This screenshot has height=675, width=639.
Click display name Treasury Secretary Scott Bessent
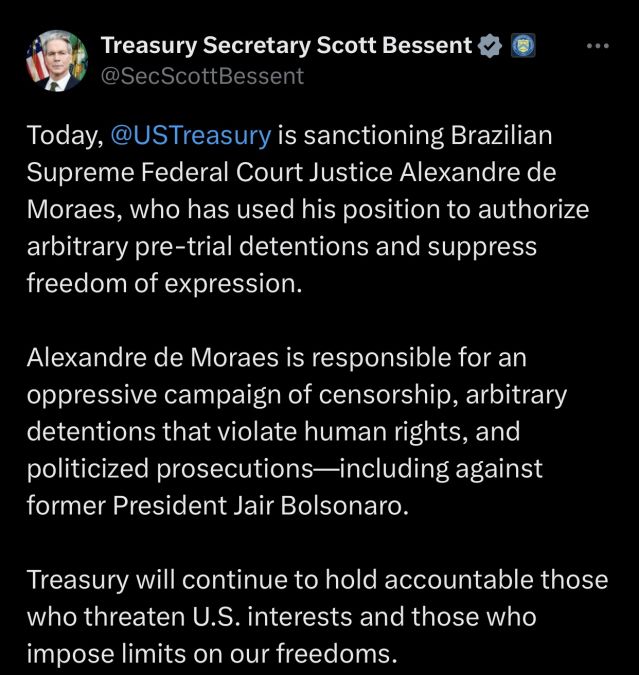tap(286, 45)
